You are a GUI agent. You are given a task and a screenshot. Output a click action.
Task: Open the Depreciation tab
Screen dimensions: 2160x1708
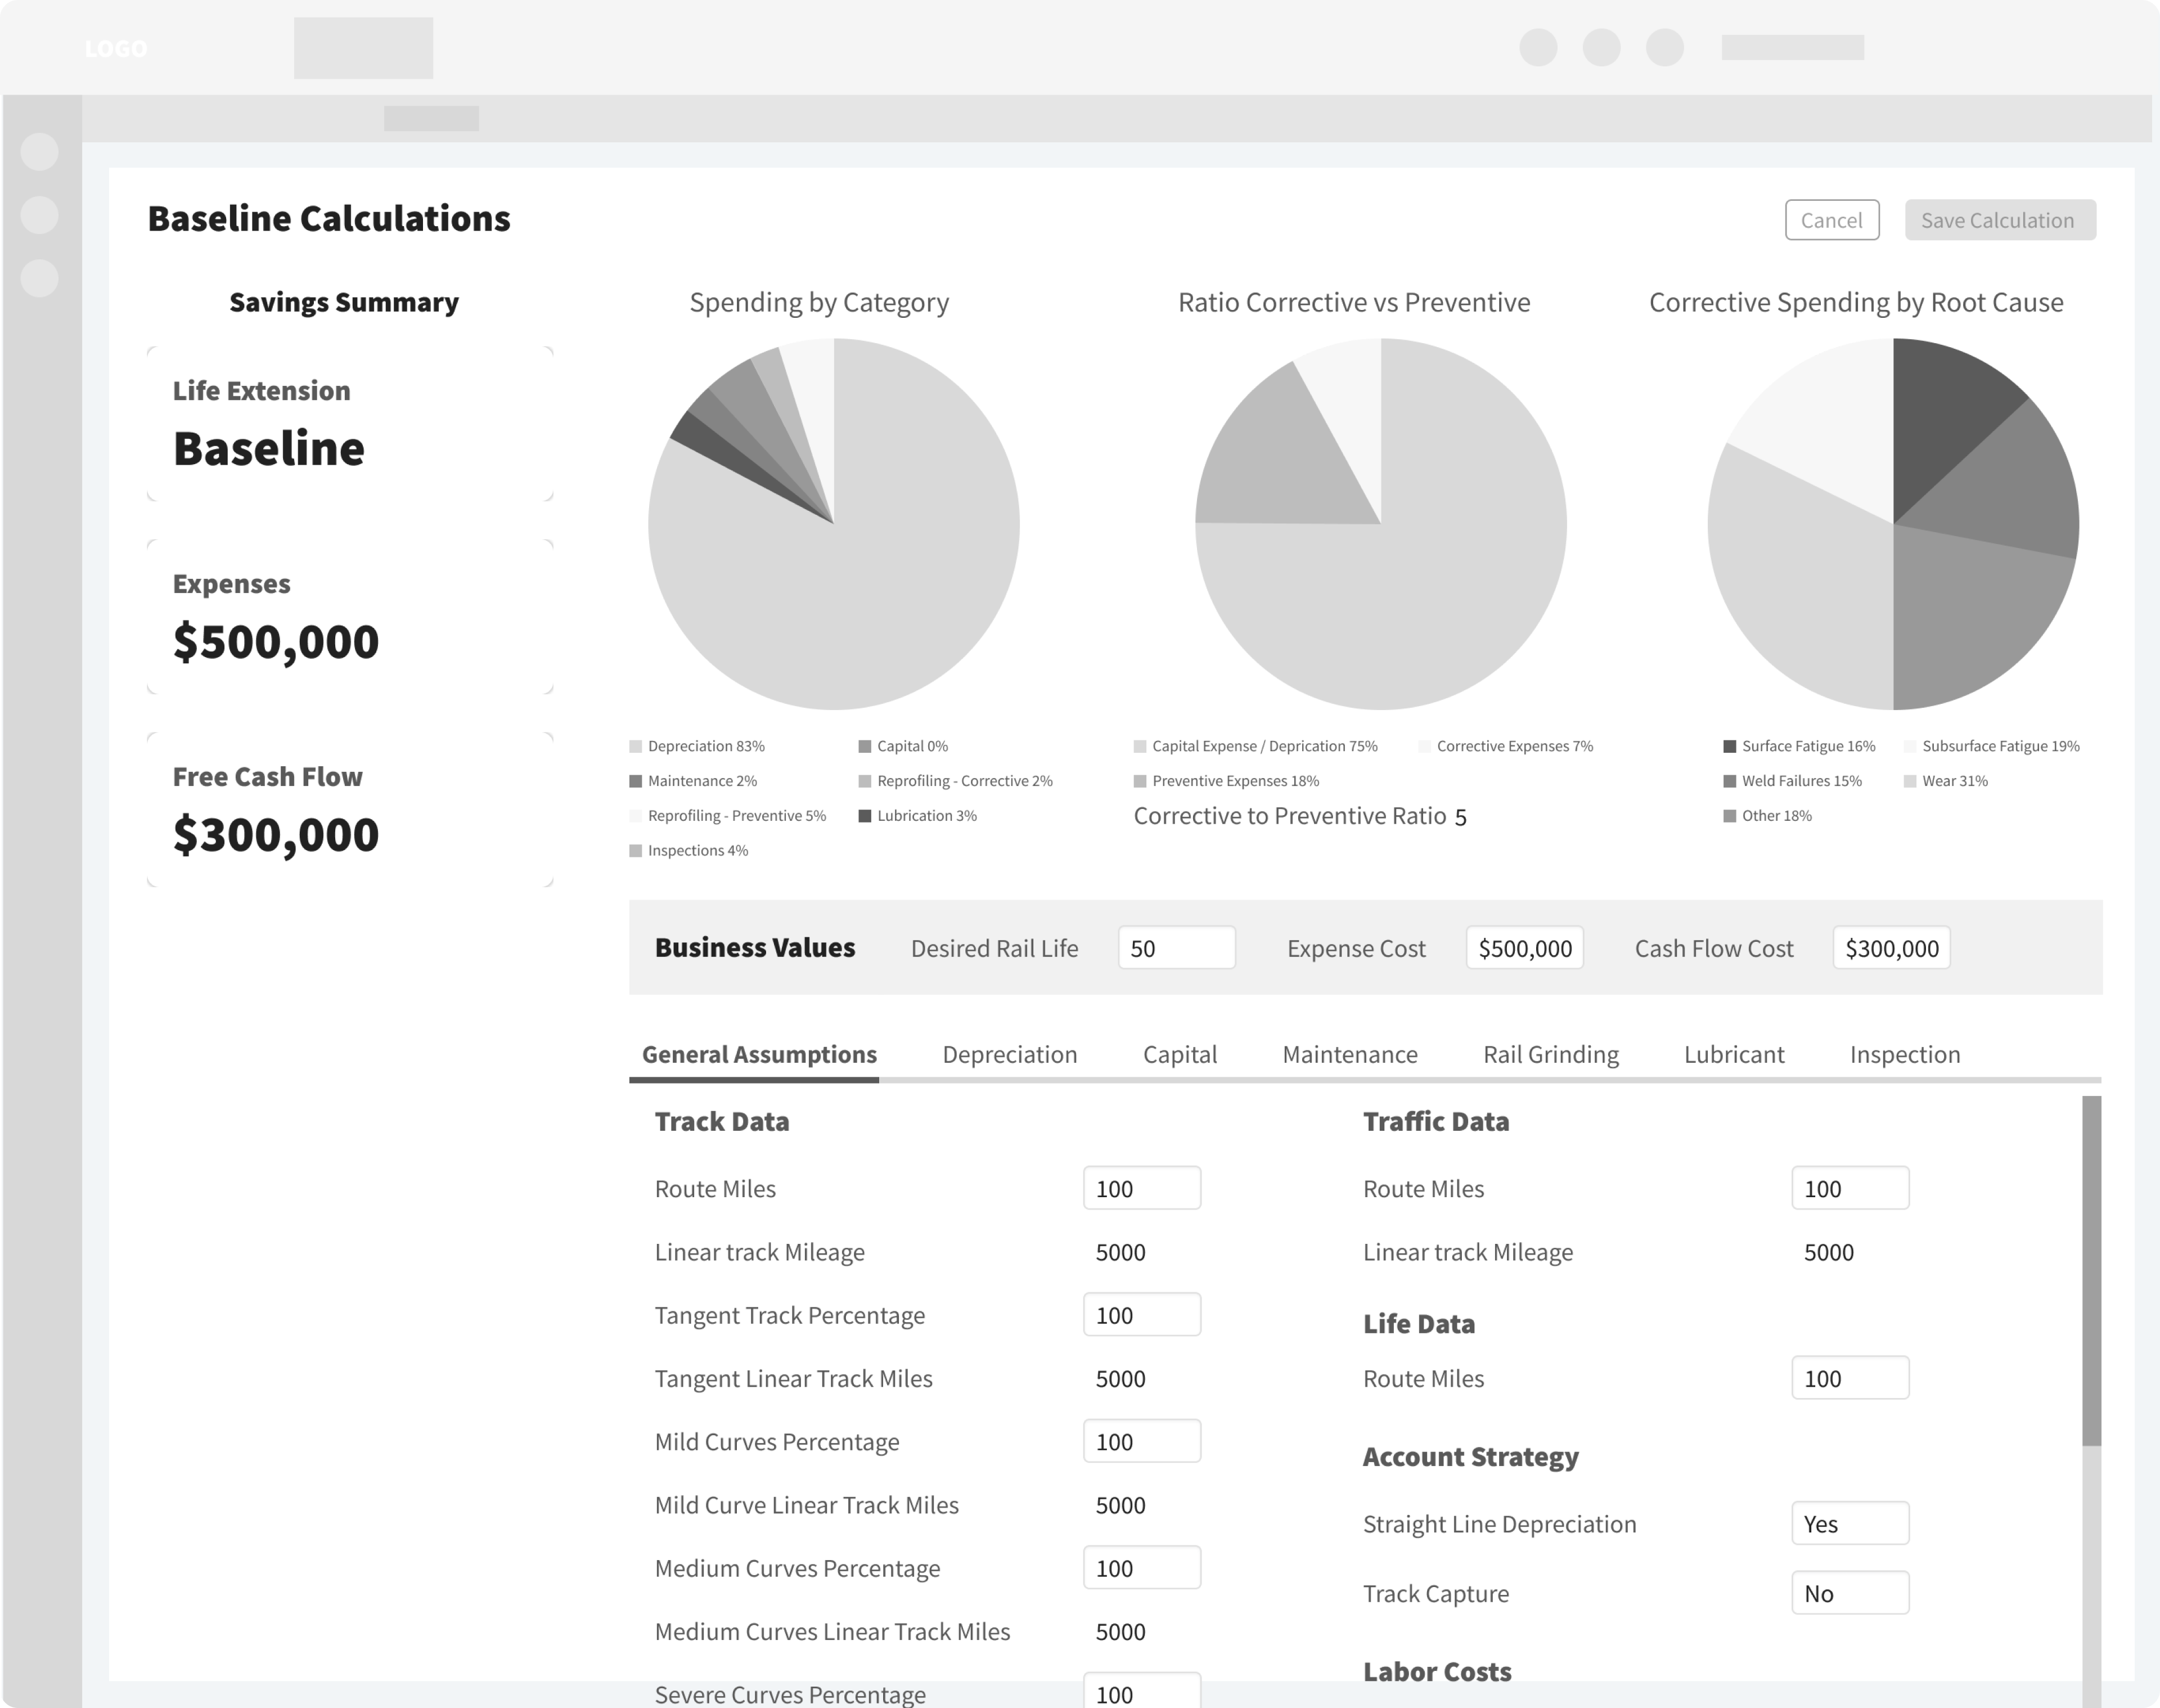(1009, 1054)
